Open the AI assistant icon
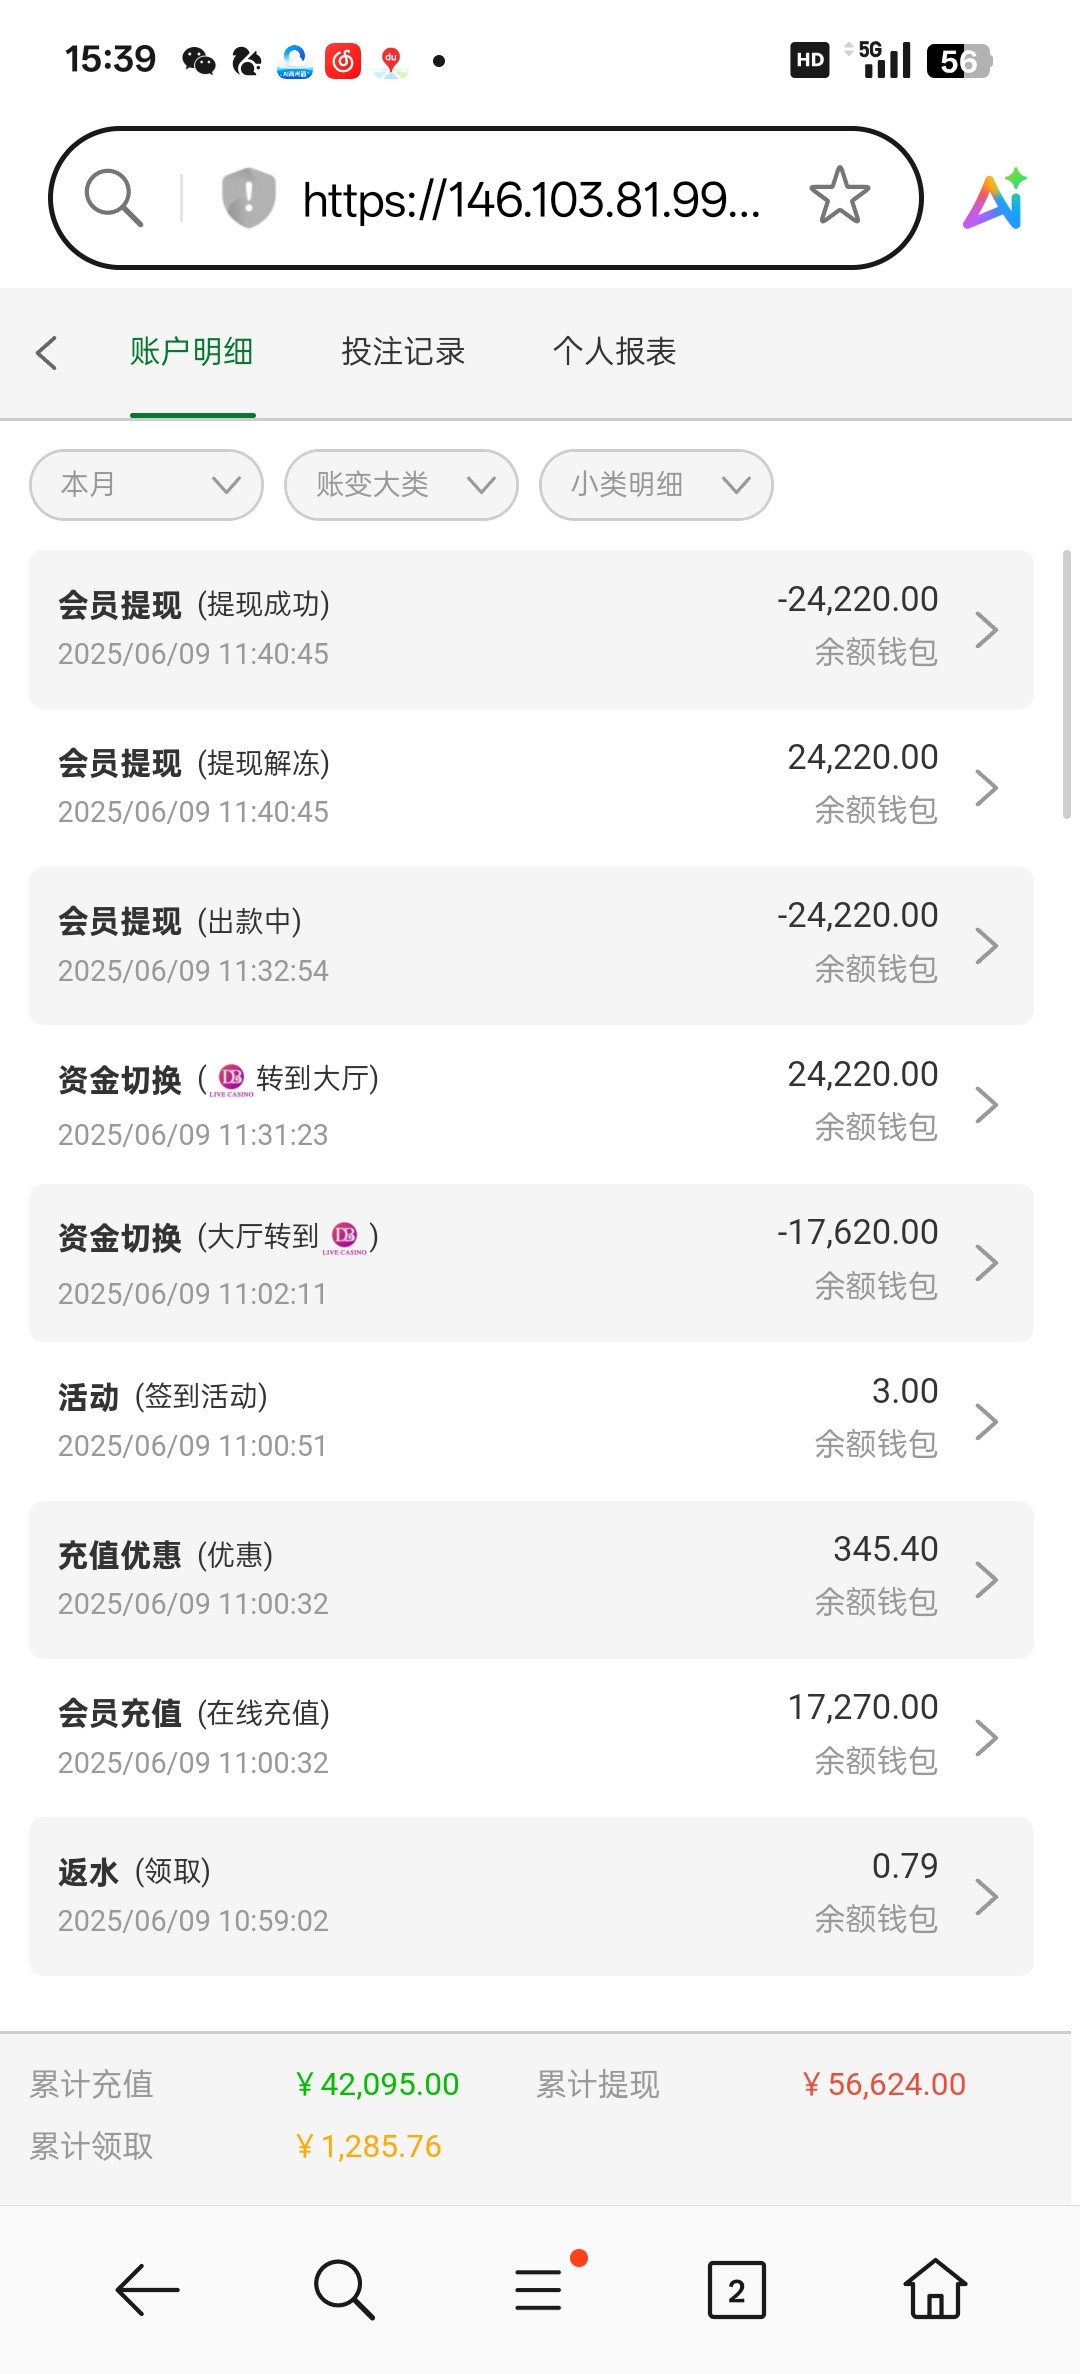This screenshot has height=2374, width=1080. click(995, 198)
